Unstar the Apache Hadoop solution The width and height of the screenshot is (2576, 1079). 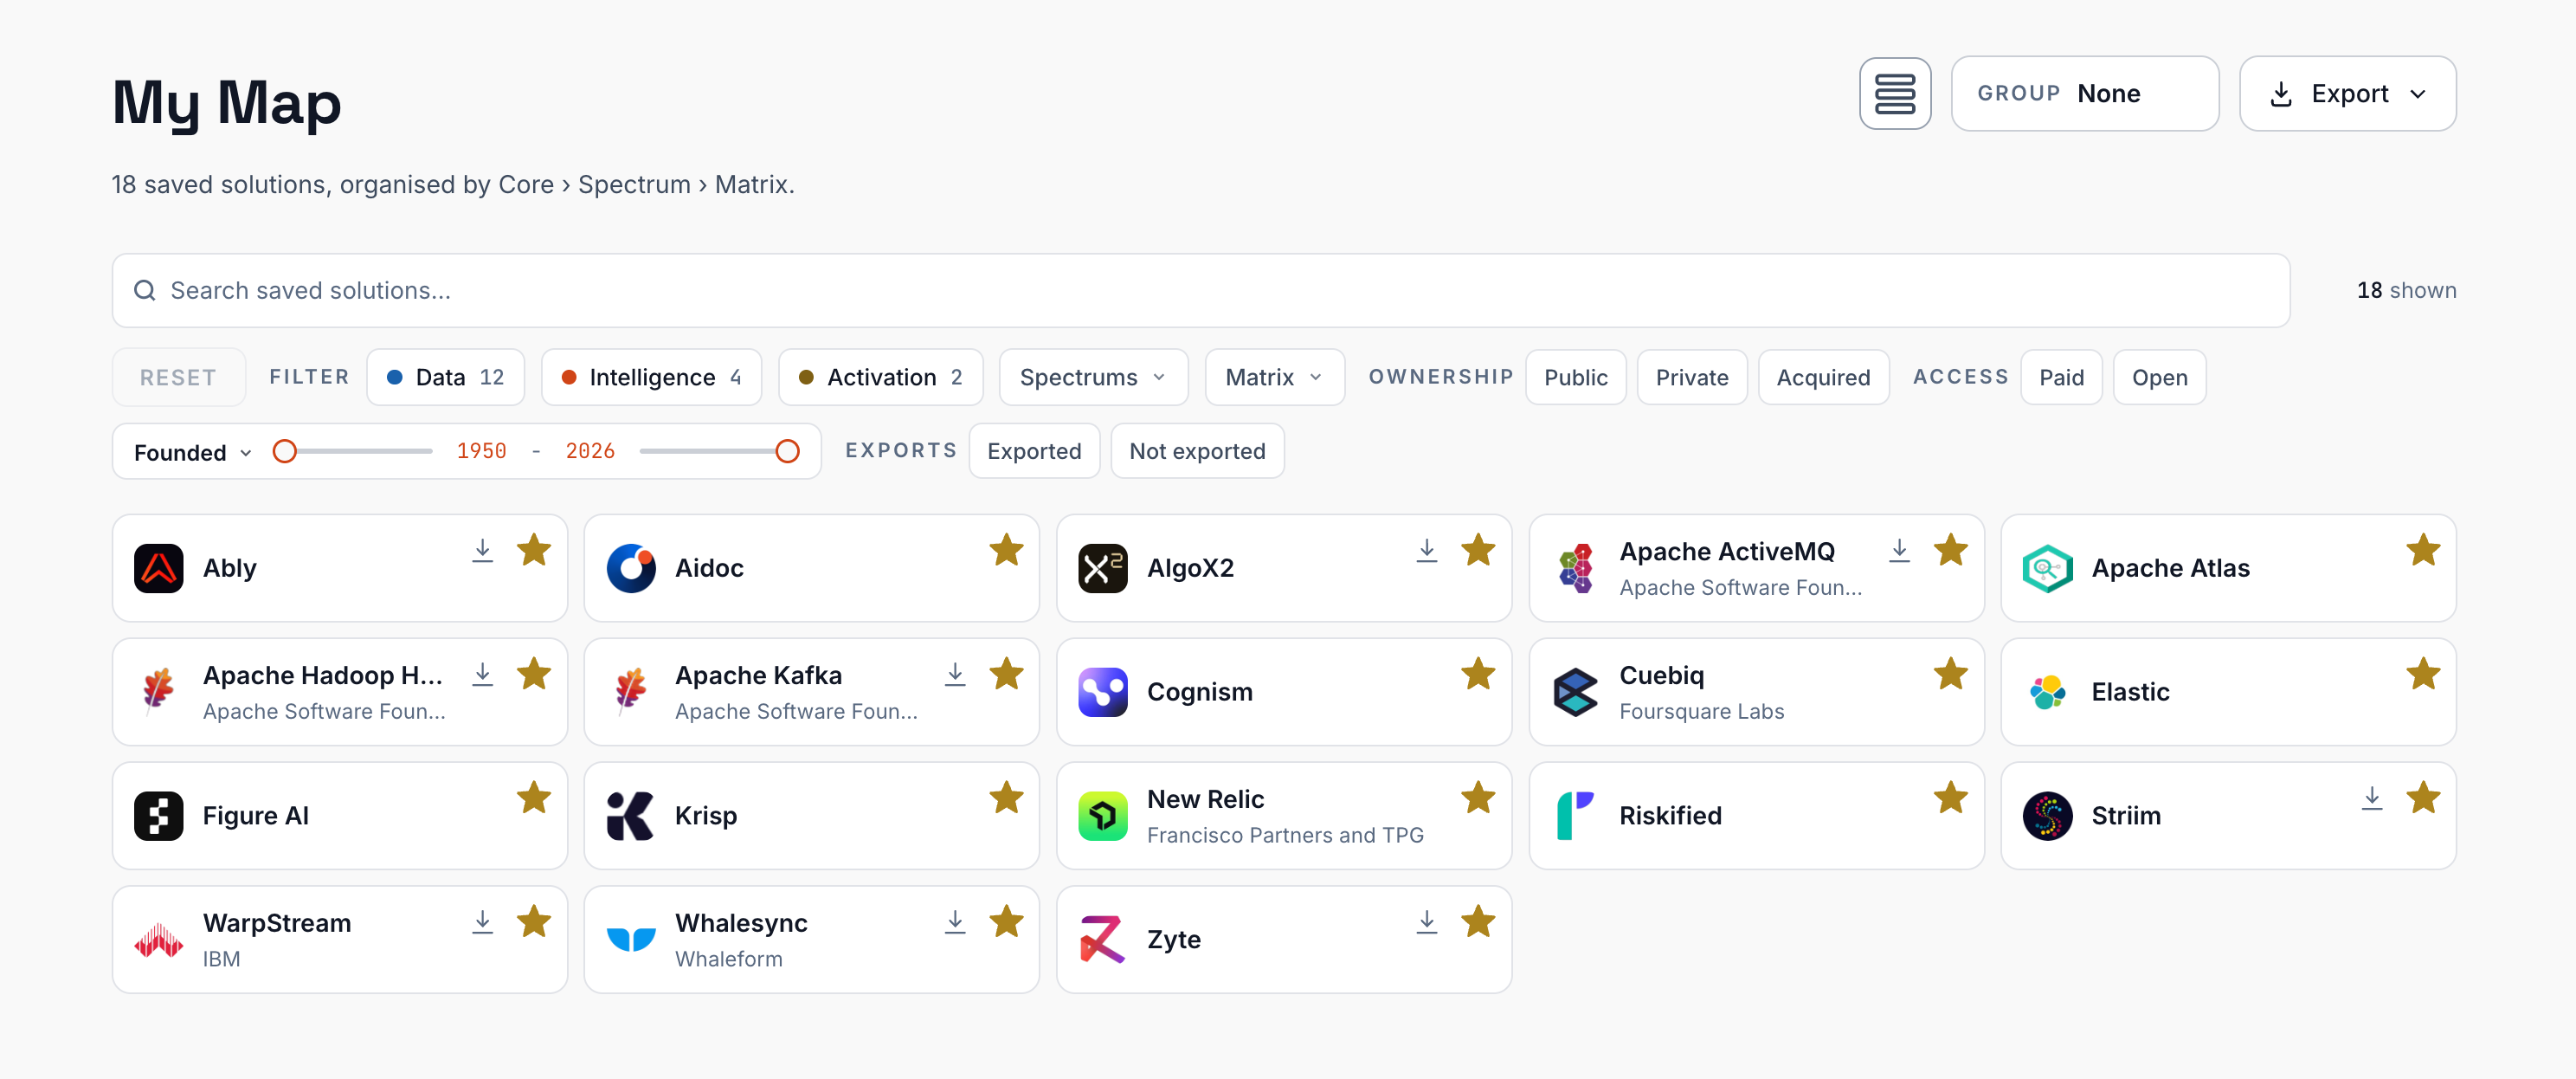pyautogui.click(x=534, y=675)
